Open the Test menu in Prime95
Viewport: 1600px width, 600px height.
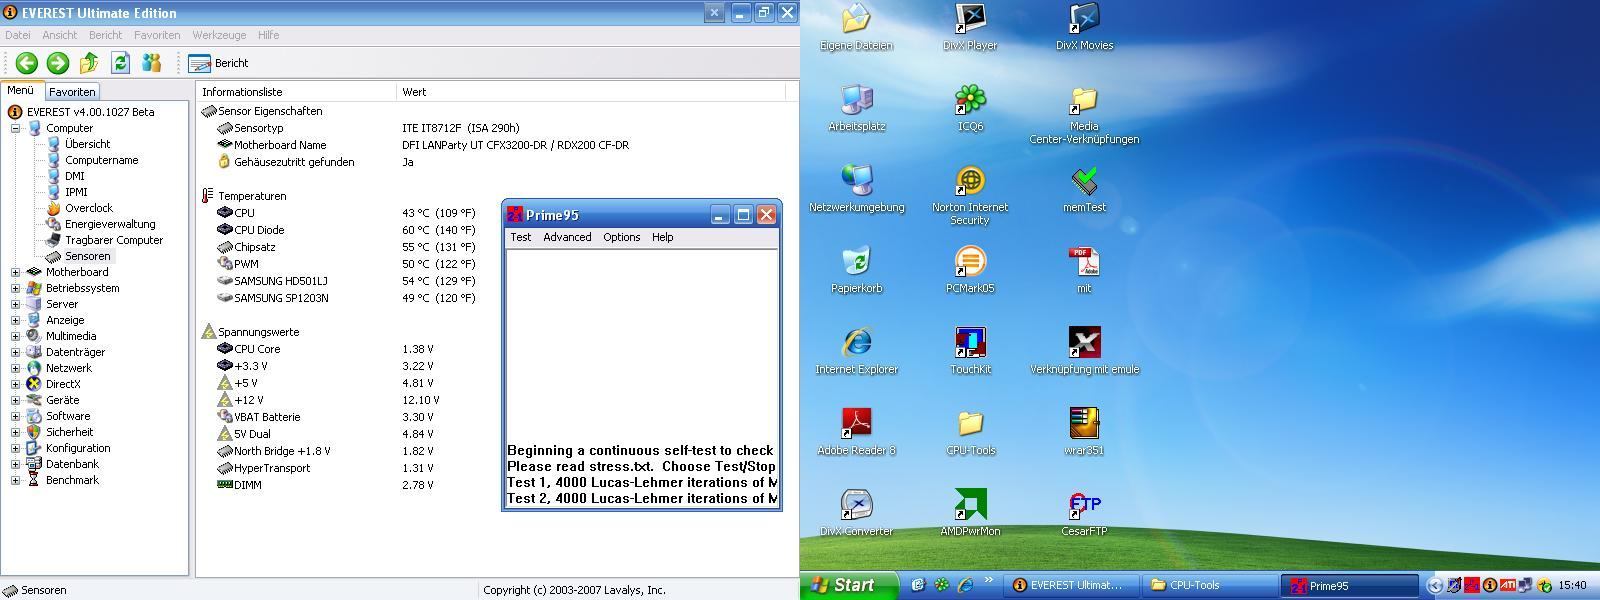click(x=521, y=237)
